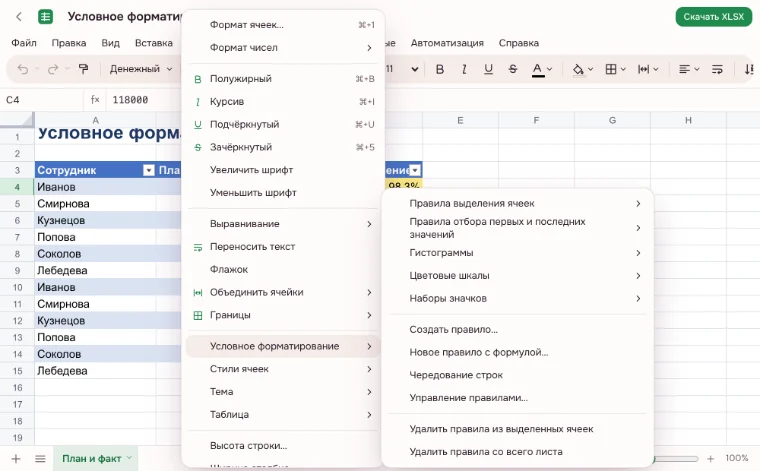Click the Undo icon
This screenshot has width=760, height=471.
tap(22, 69)
